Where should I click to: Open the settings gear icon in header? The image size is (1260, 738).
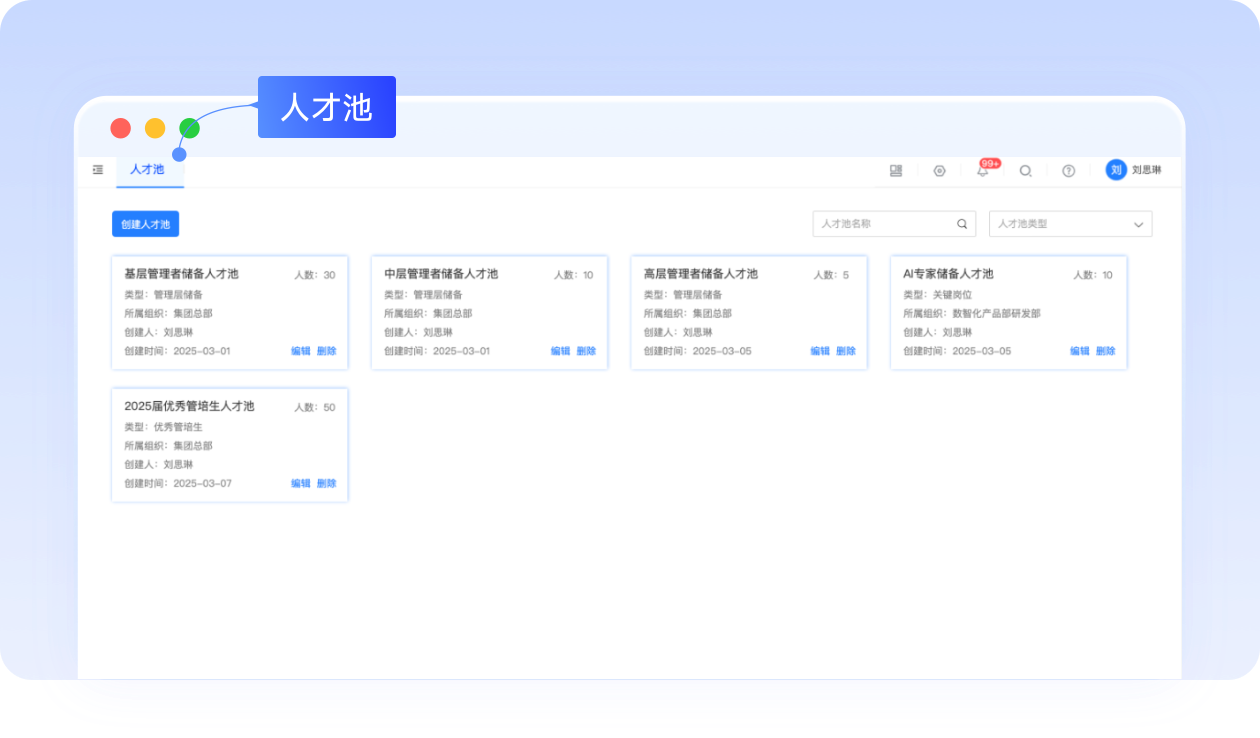click(939, 171)
